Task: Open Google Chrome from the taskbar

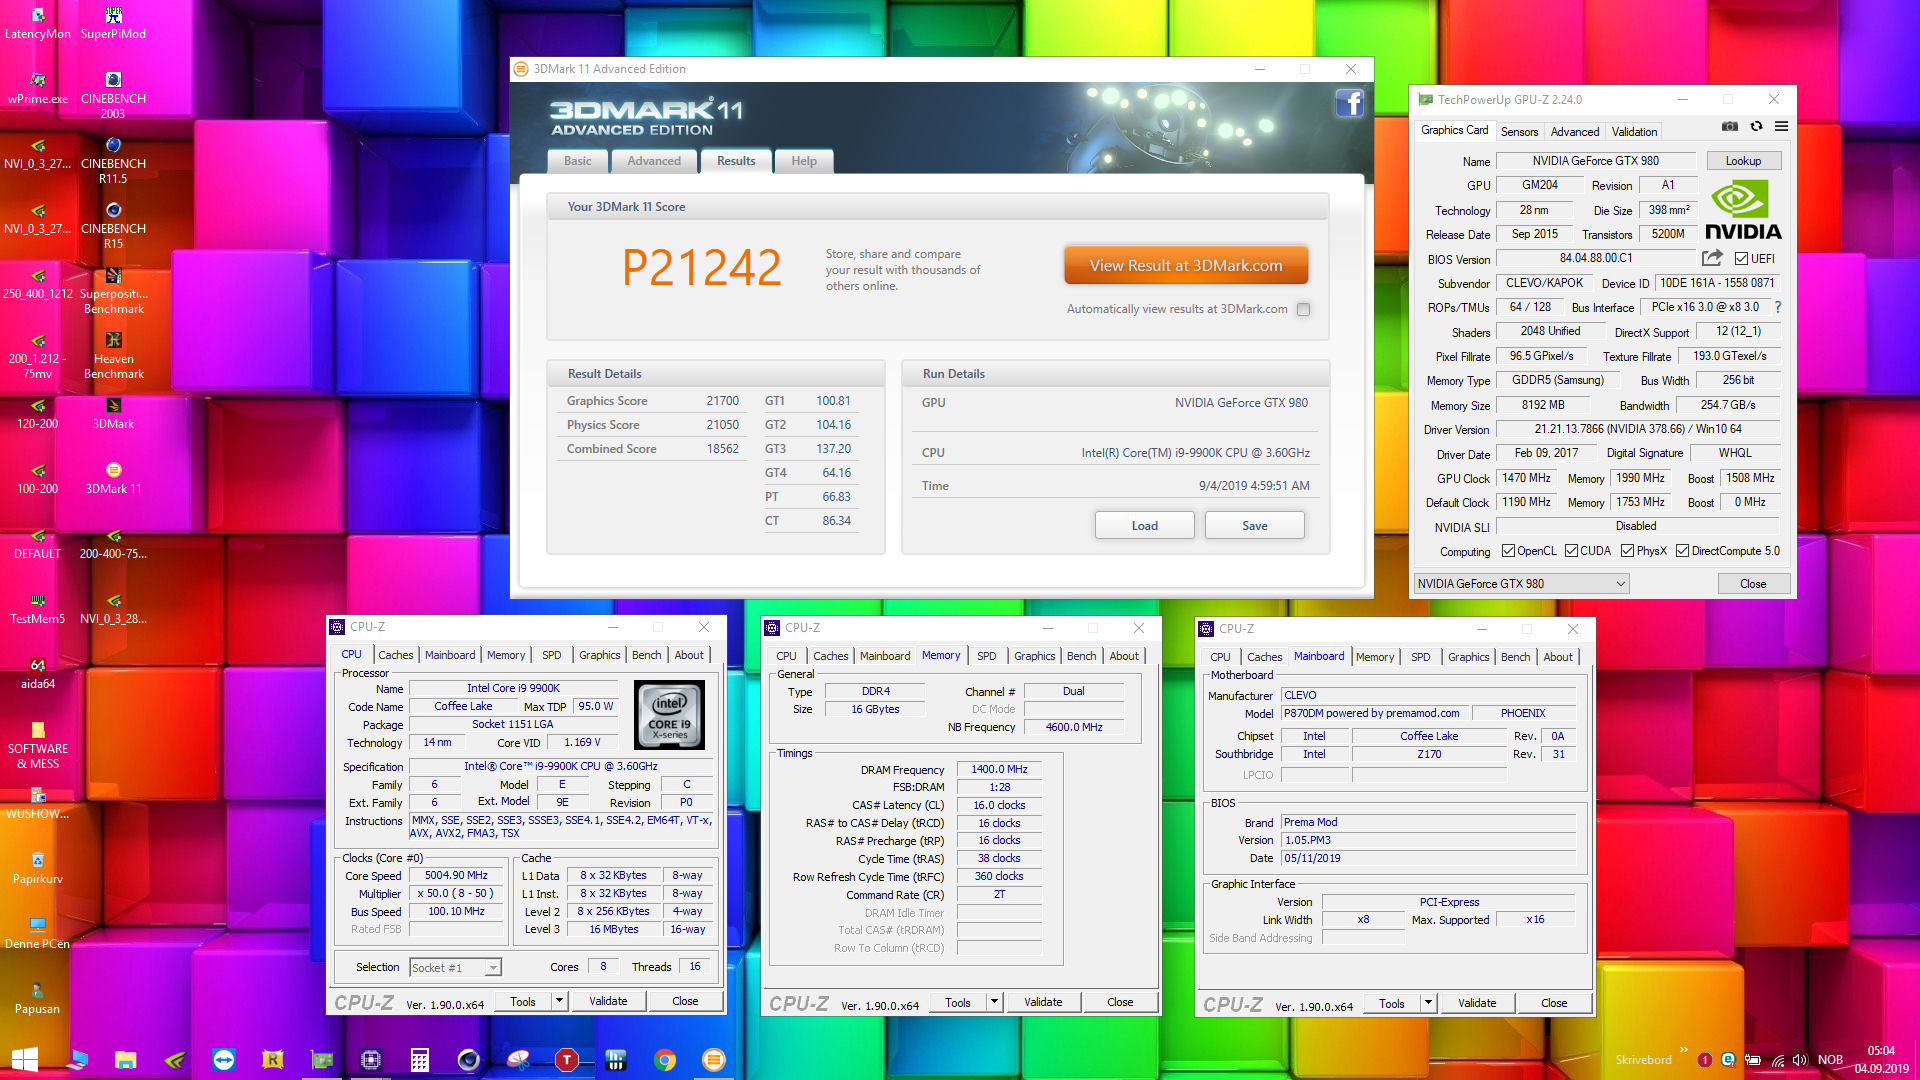Action: [x=665, y=1060]
